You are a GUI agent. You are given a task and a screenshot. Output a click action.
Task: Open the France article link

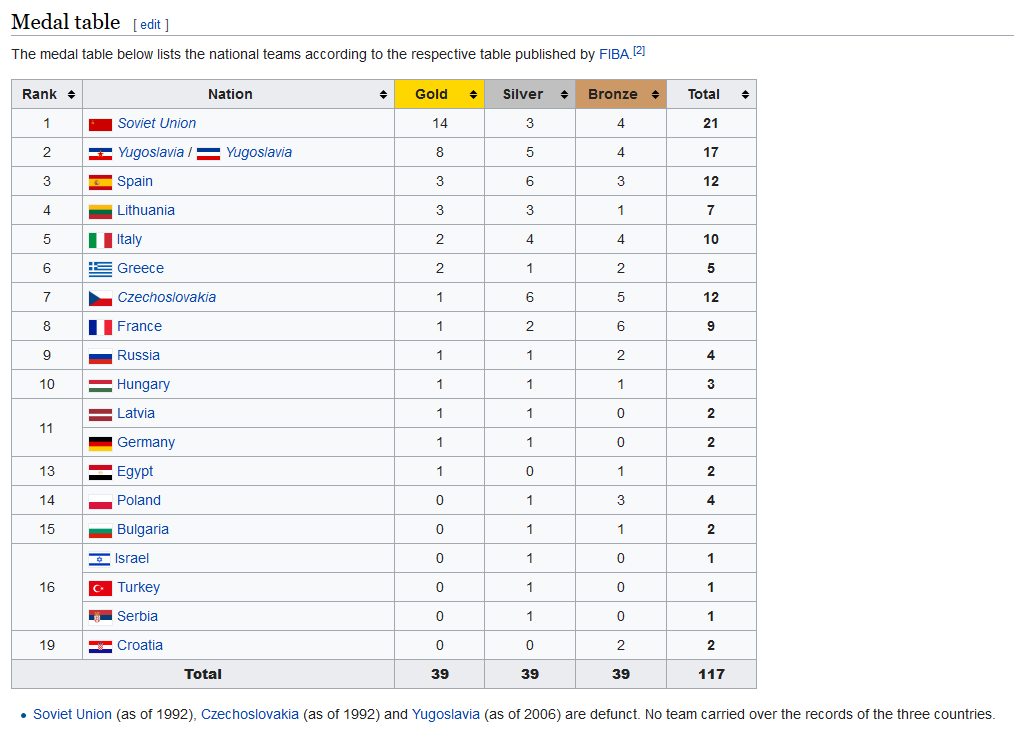[x=139, y=327]
